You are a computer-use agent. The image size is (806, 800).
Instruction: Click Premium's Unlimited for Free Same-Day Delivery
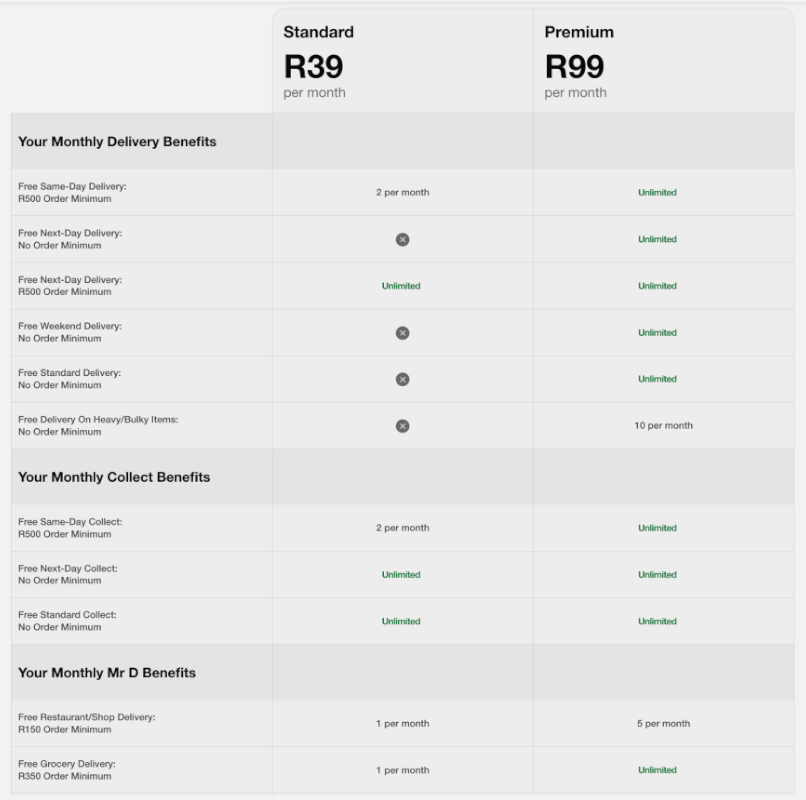657,193
